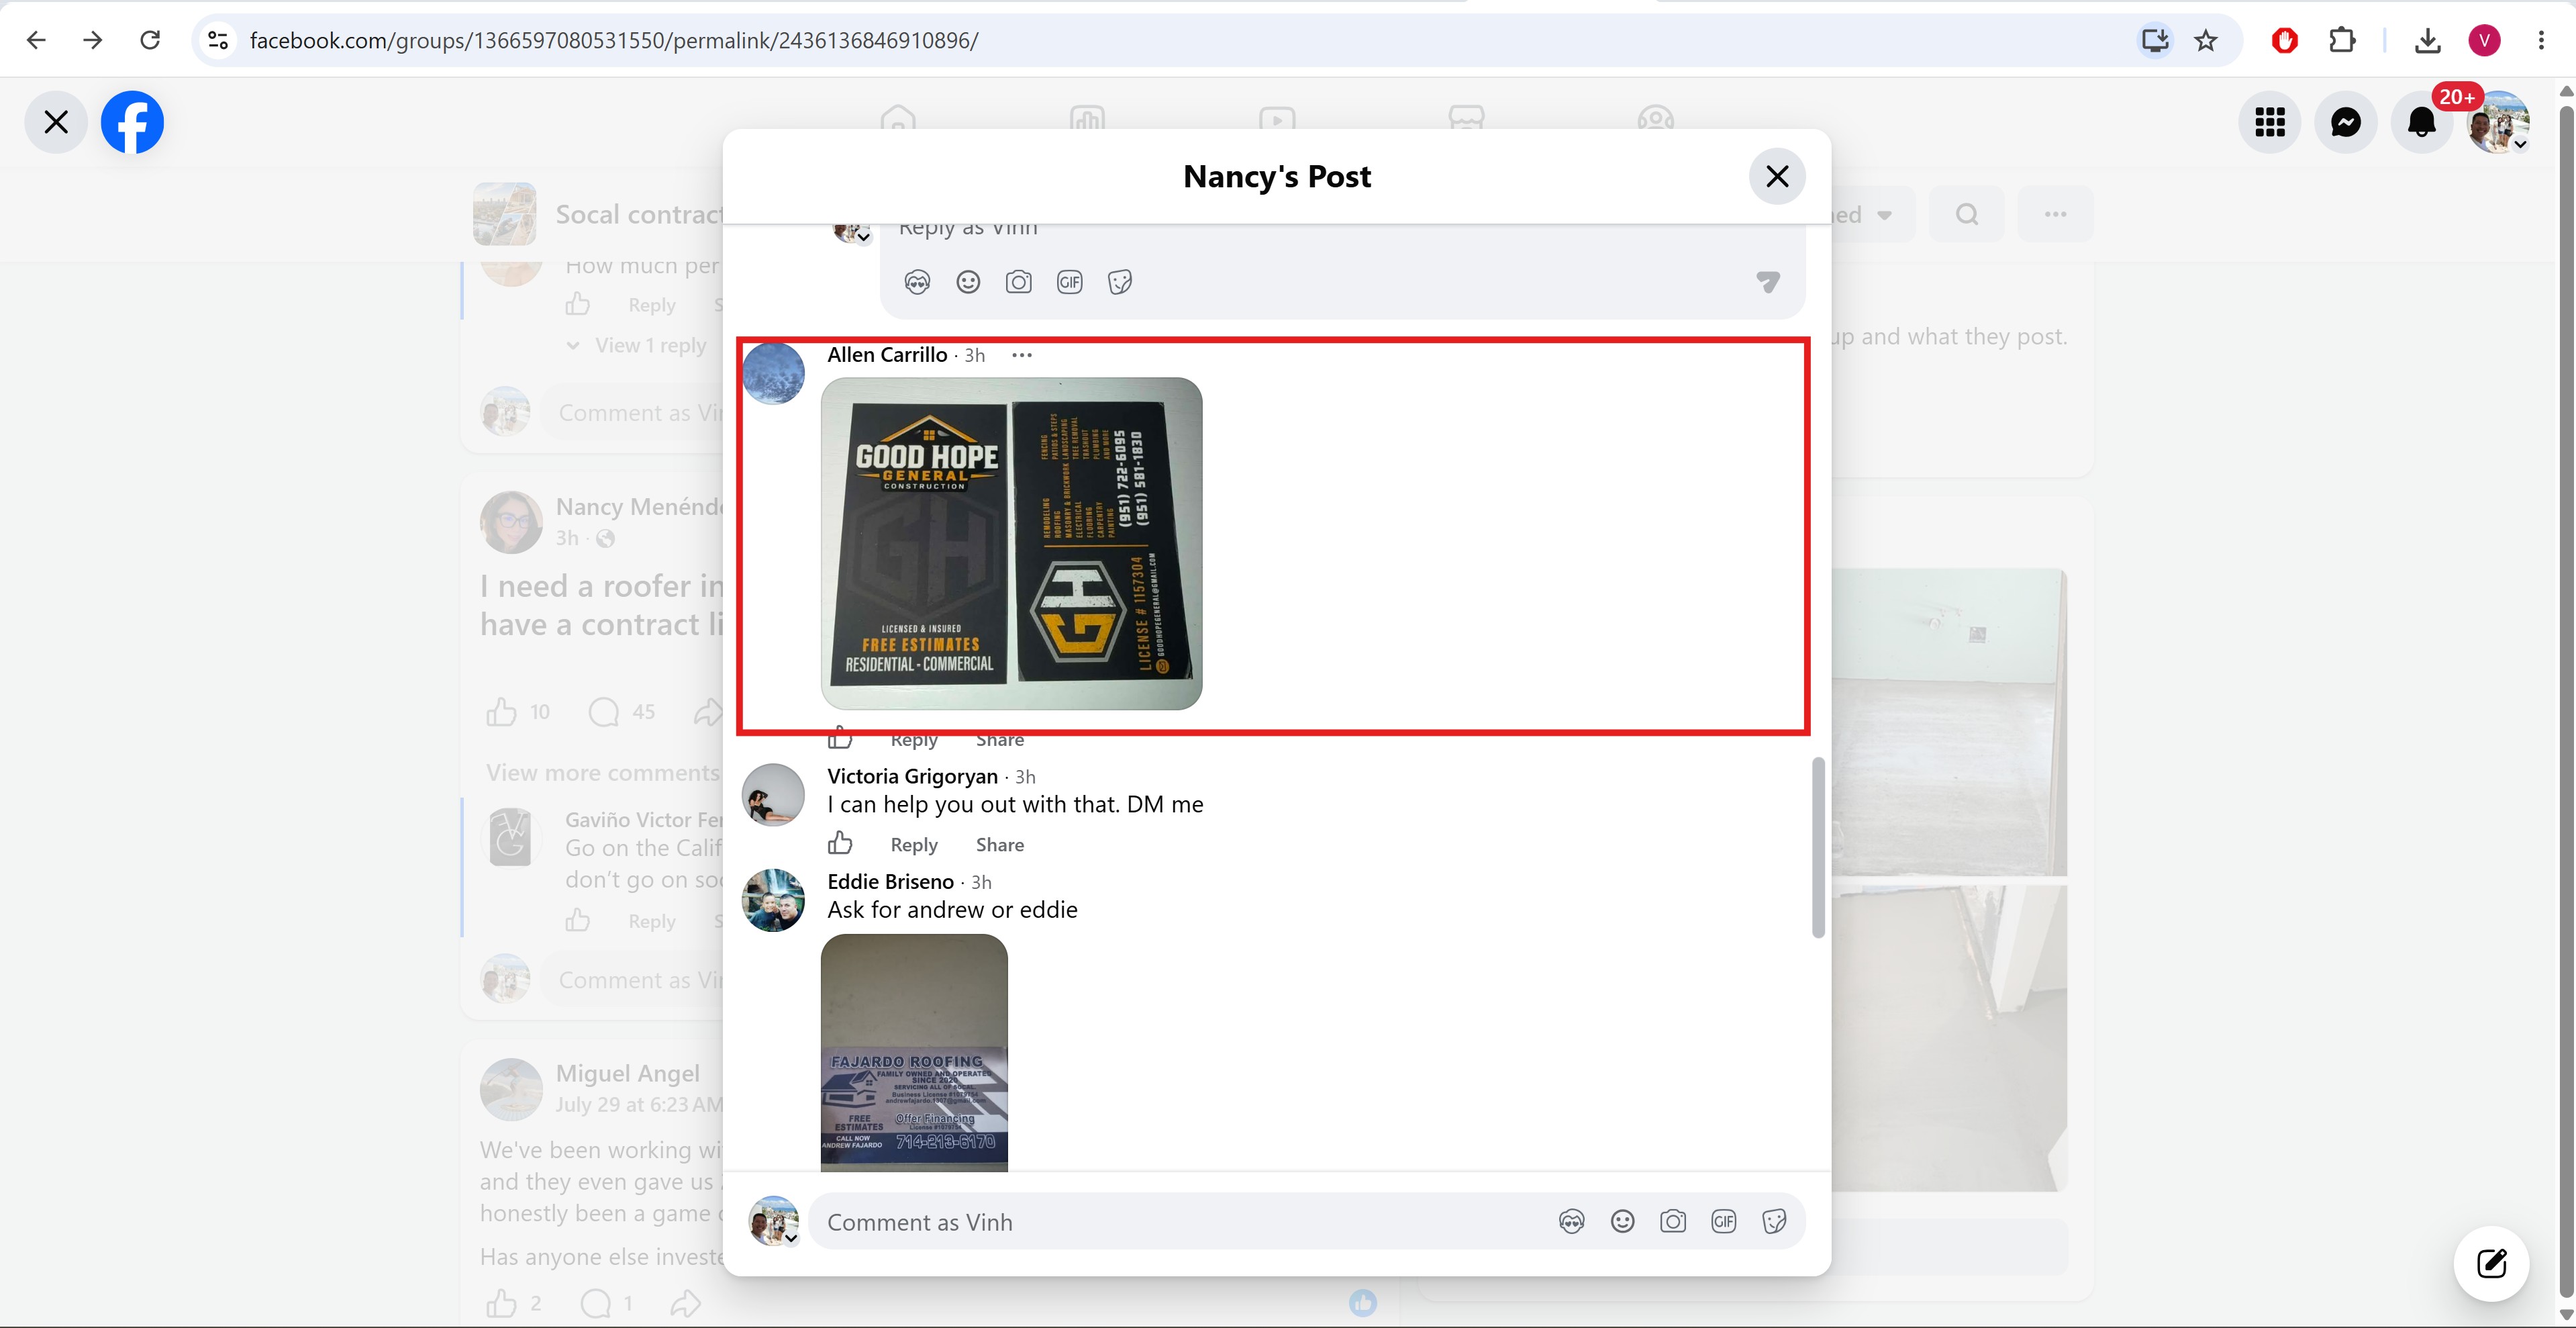Image resolution: width=2576 pixels, height=1328 pixels.
Task: View site information next to the URL
Action: pyautogui.click(x=218, y=40)
